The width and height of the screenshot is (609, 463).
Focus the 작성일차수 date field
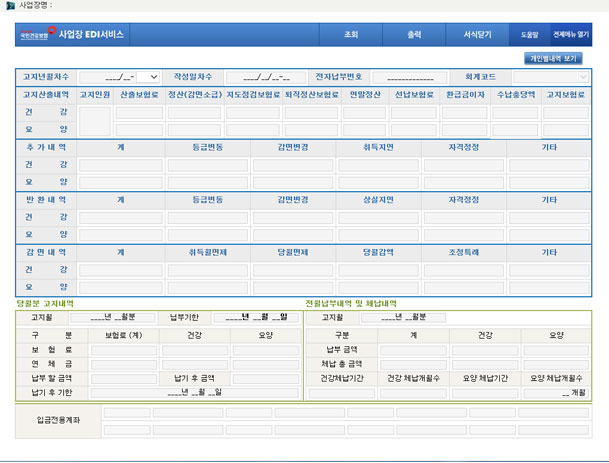pos(266,77)
